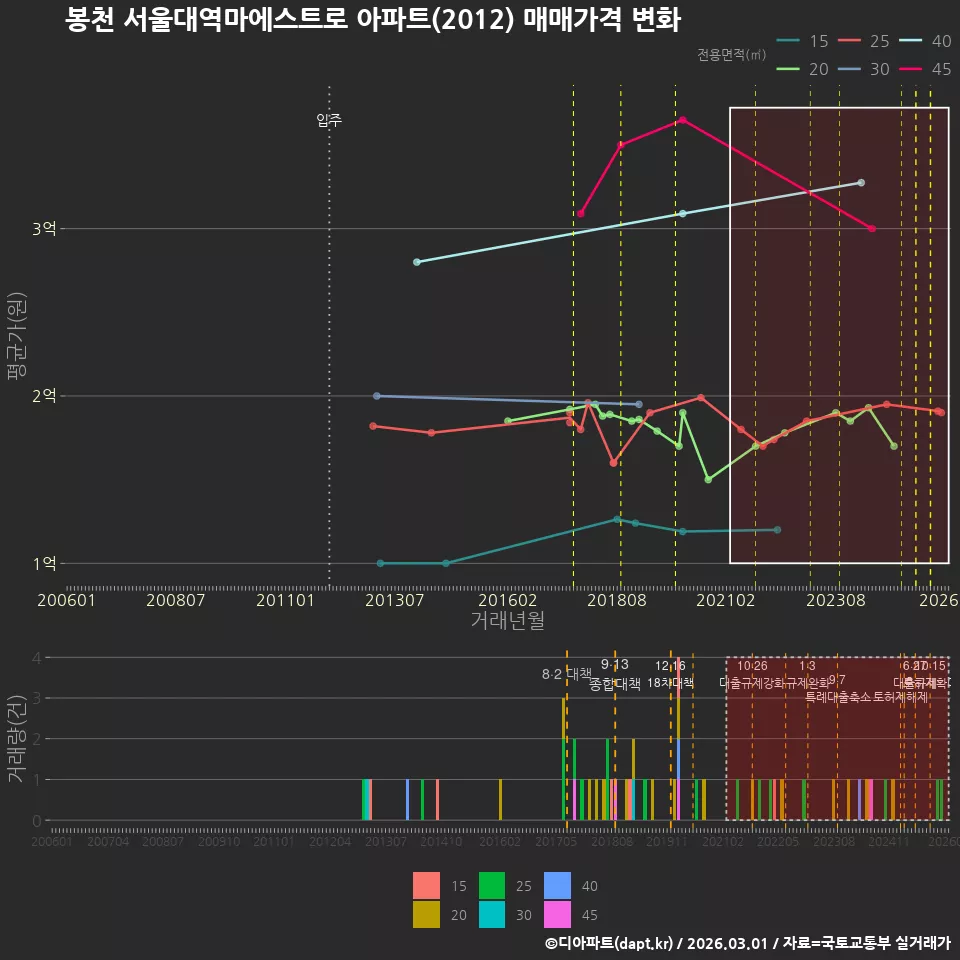This screenshot has width=960, height=960.
Task: Click the 입주 label on dotted line
Action: coord(329,119)
